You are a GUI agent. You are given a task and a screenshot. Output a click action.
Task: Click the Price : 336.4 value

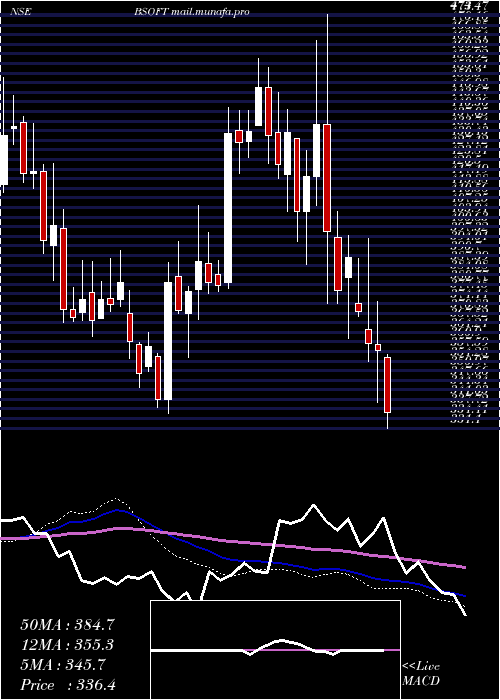click(x=69, y=685)
